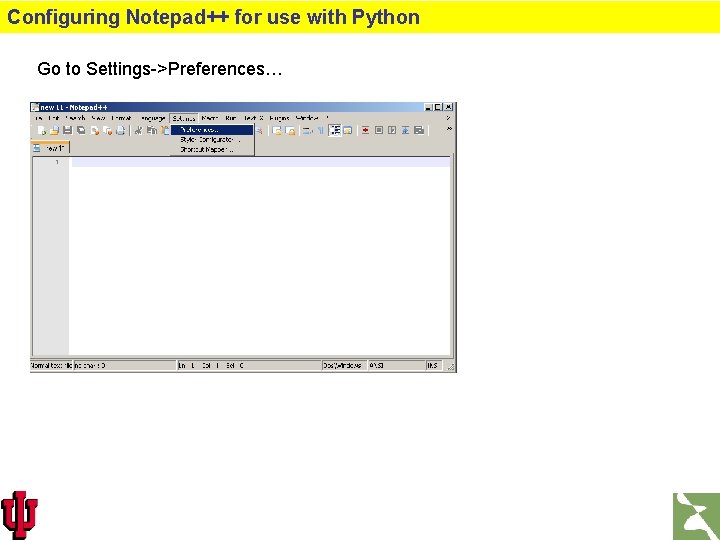The width and height of the screenshot is (720, 540).
Task: Click the red Record macro icon
Action: [366, 130]
